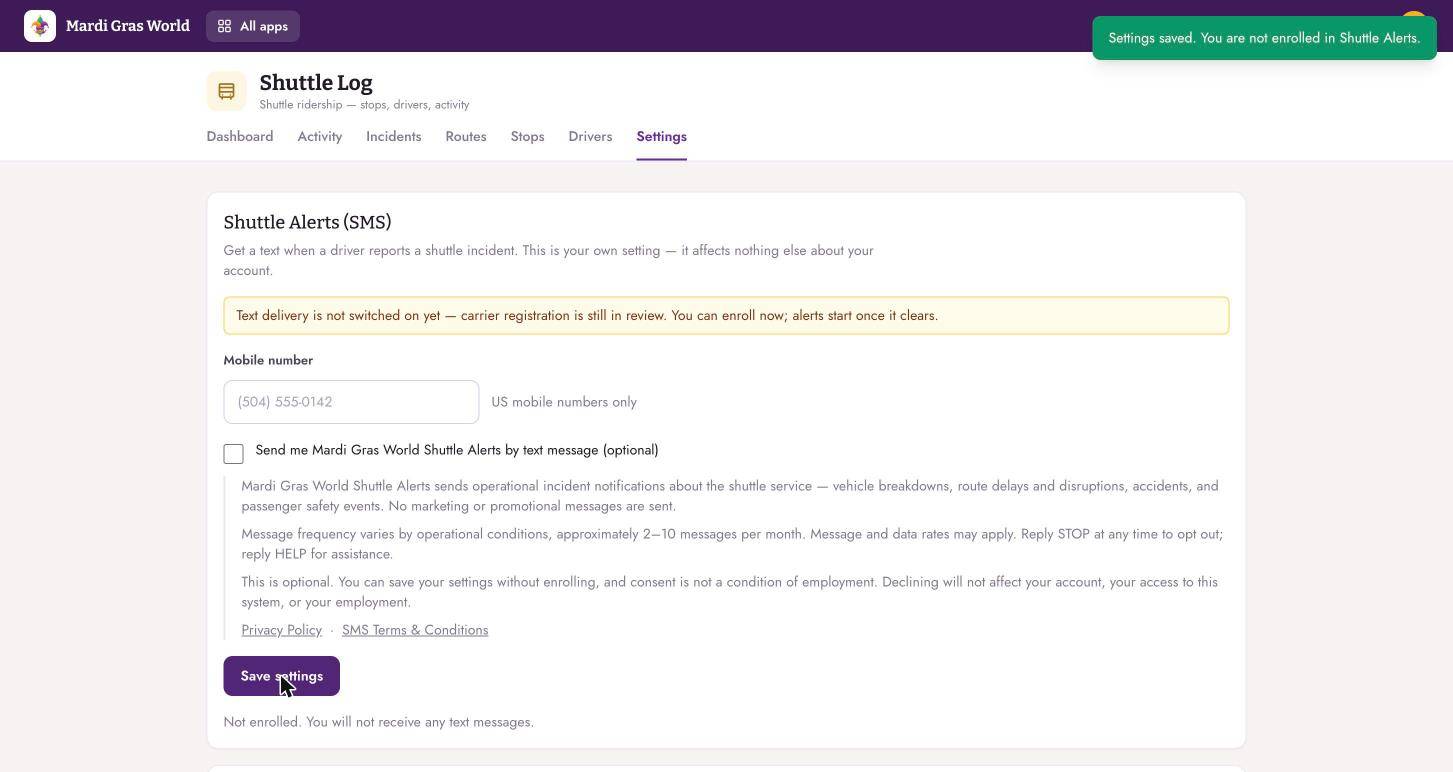
Task: Click the 'Shuttle ridership — stops, drivers, activity' subtitle
Action: pyautogui.click(x=364, y=104)
